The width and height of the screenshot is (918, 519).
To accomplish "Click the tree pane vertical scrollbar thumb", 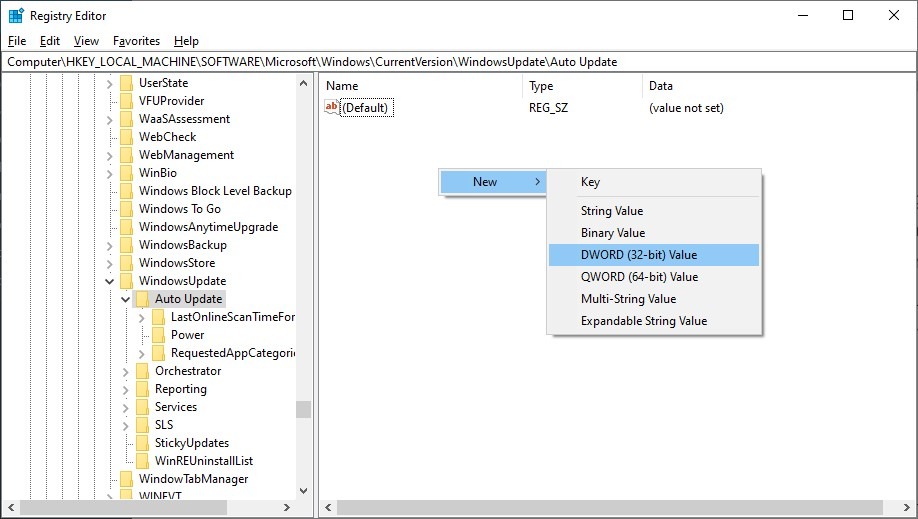I will [x=303, y=409].
